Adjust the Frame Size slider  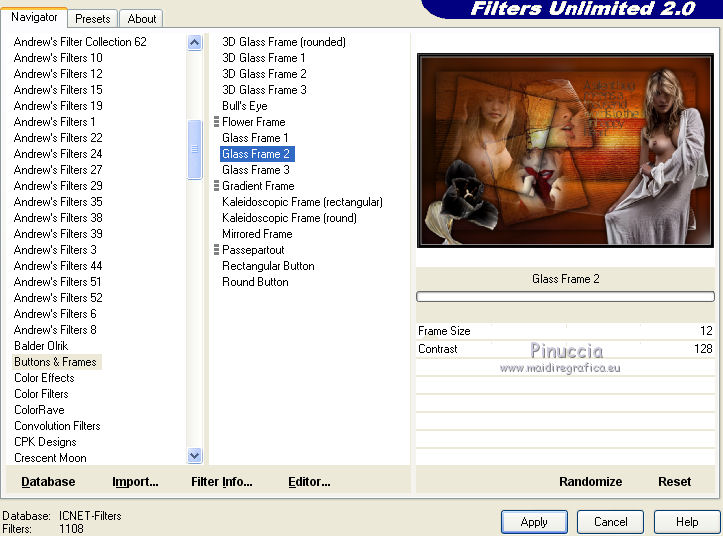click(x=565, y=331)
